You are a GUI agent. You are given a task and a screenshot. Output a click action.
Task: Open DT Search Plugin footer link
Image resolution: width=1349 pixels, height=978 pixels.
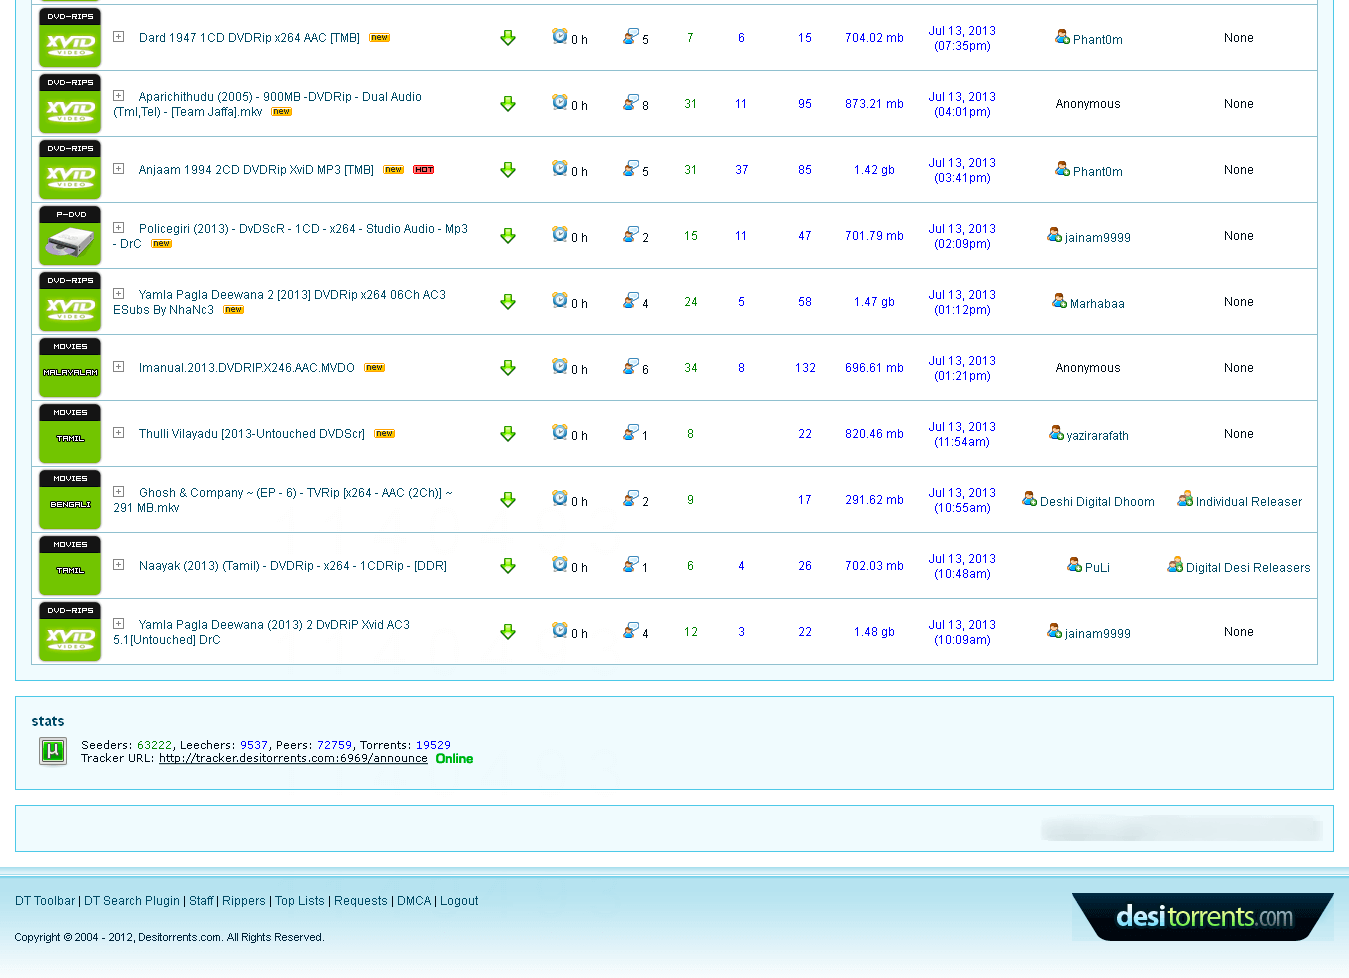132,901
